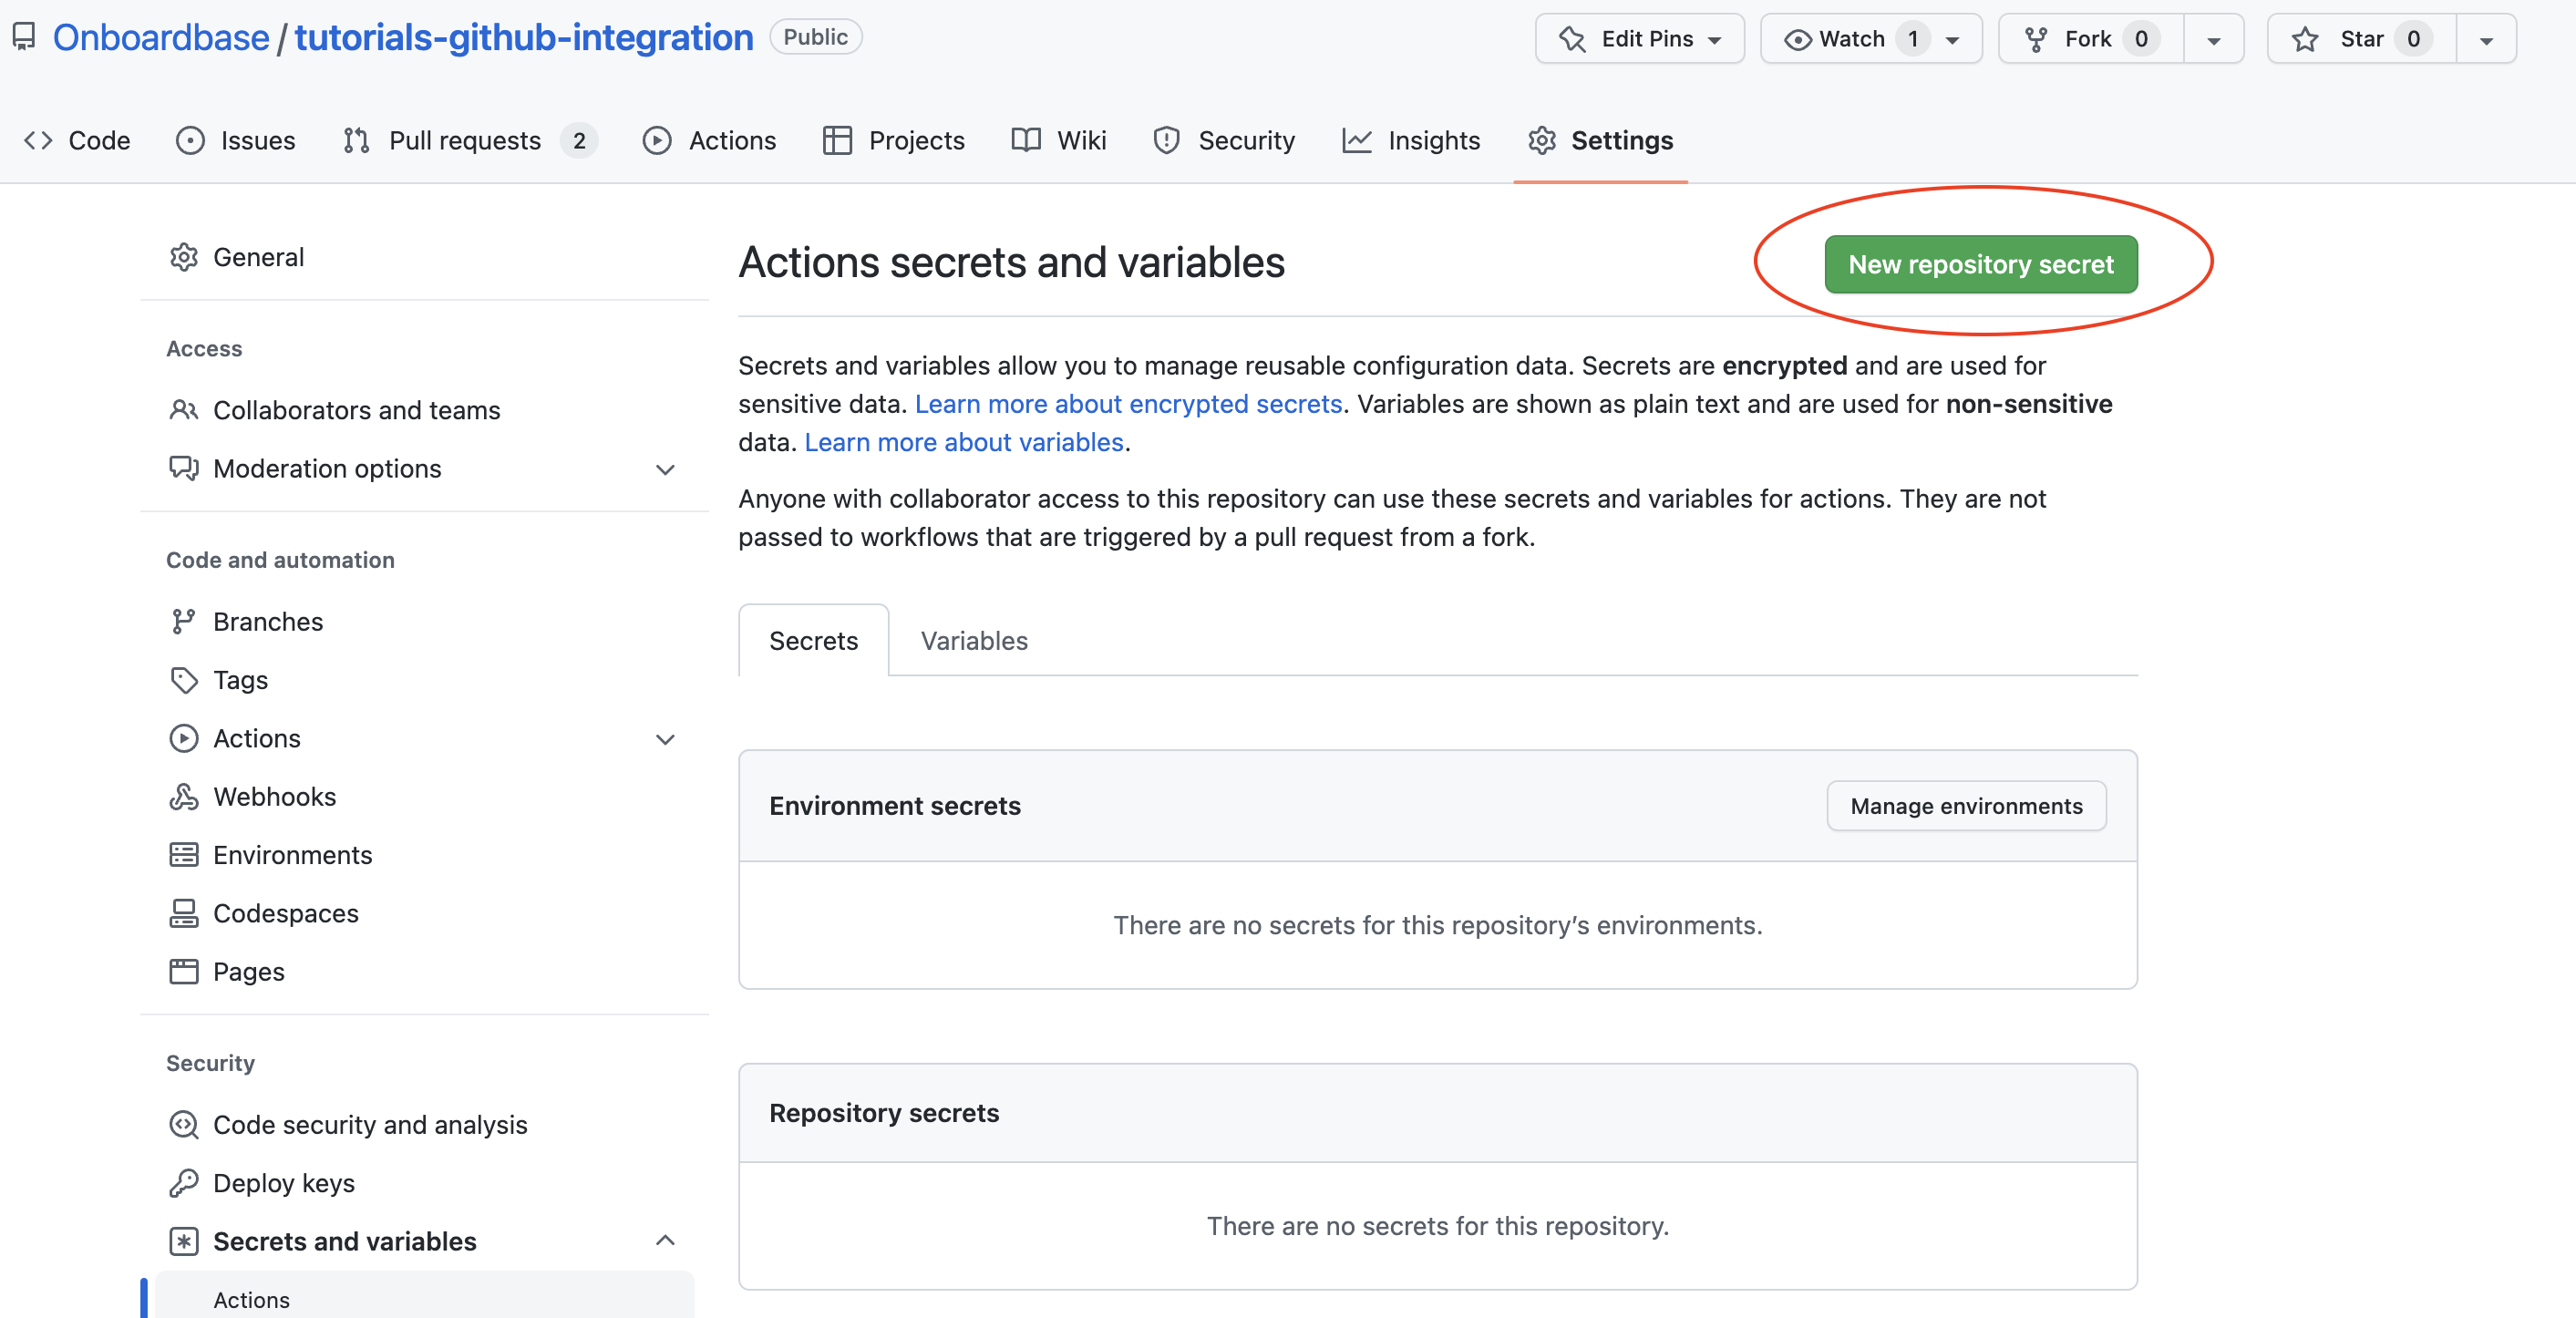Click the Code security and analysis icon
The height and width of the screenshot is (1318, 2576).
click(183, 1125)
